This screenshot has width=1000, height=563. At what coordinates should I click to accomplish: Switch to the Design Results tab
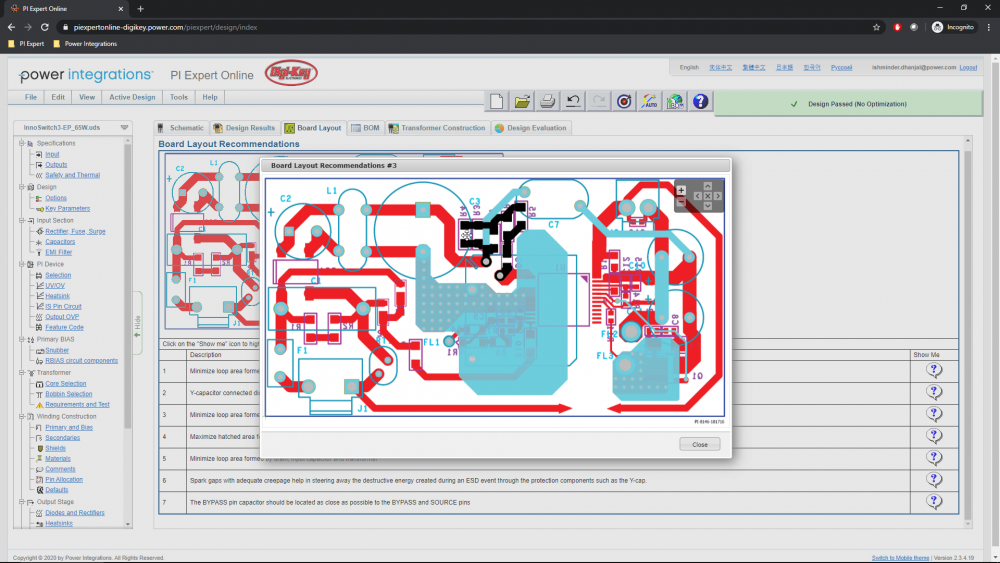click(x=244, y=128)
